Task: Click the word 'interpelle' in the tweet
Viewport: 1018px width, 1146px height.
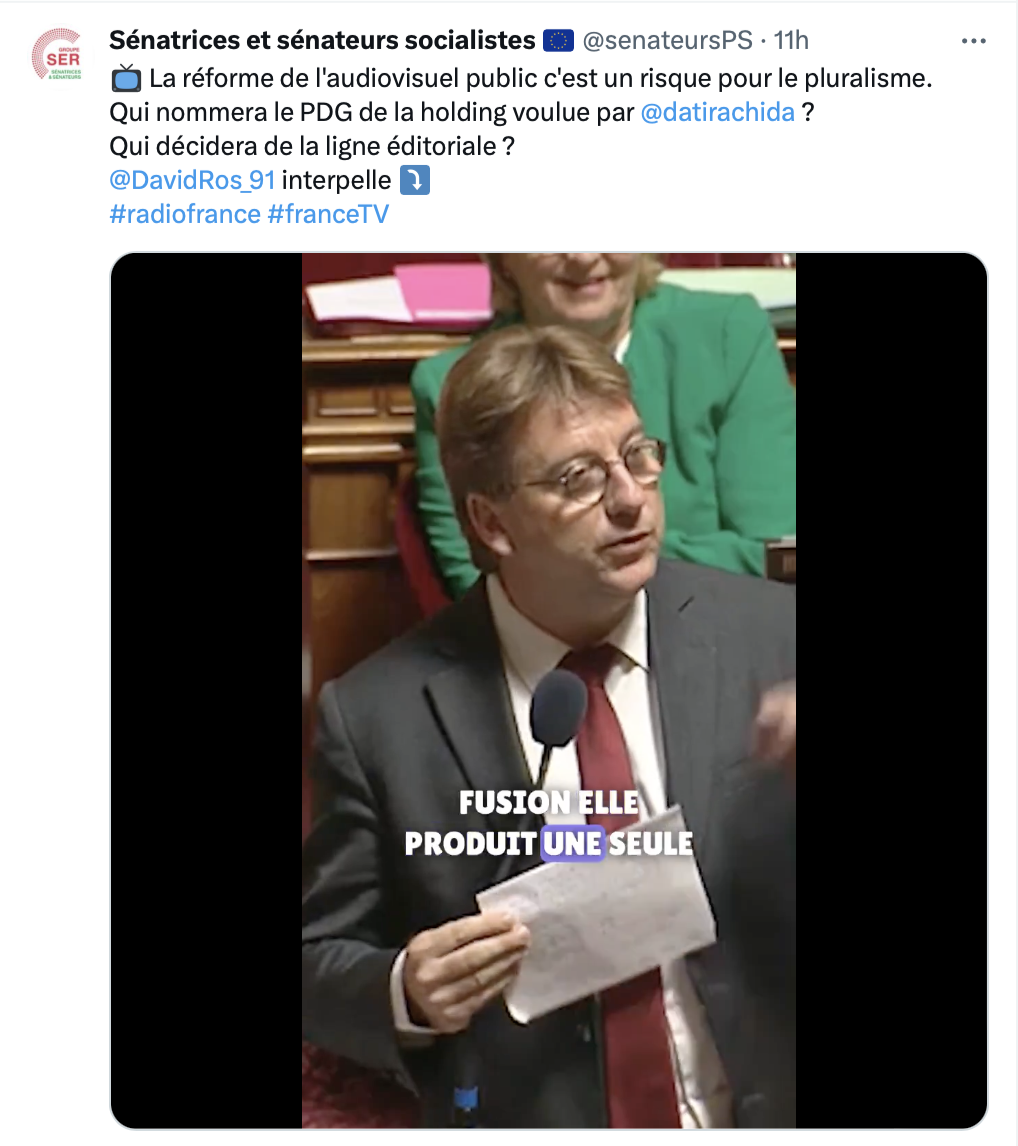Action: point(336,180)
